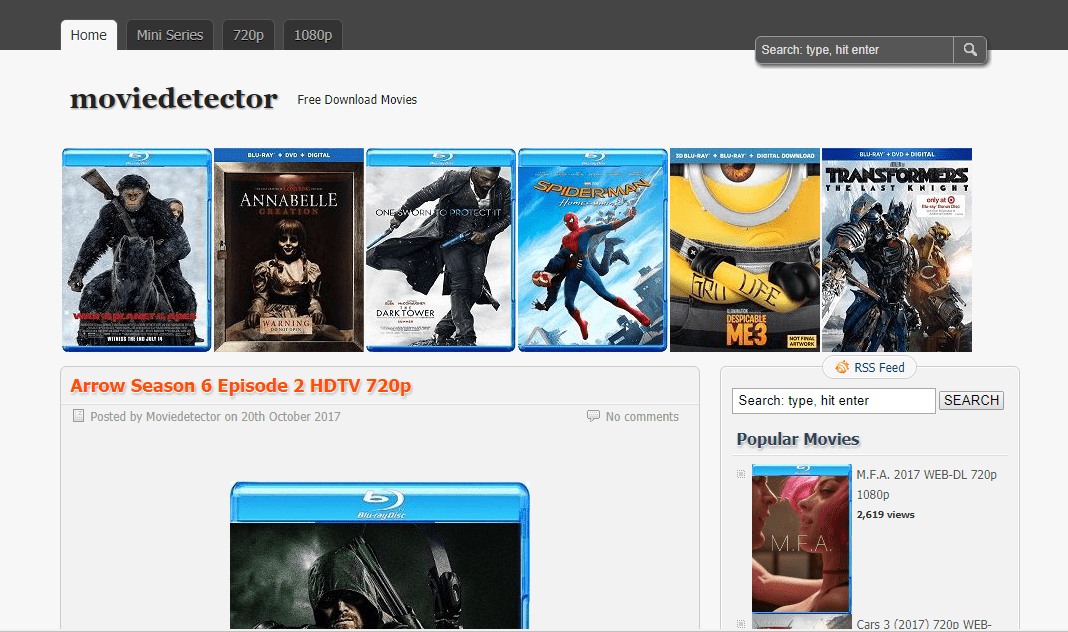Screen dimensions: 1068x632
Task: Click the bullet icon beside M.F.A. entry
Action: tap(740, 474)
